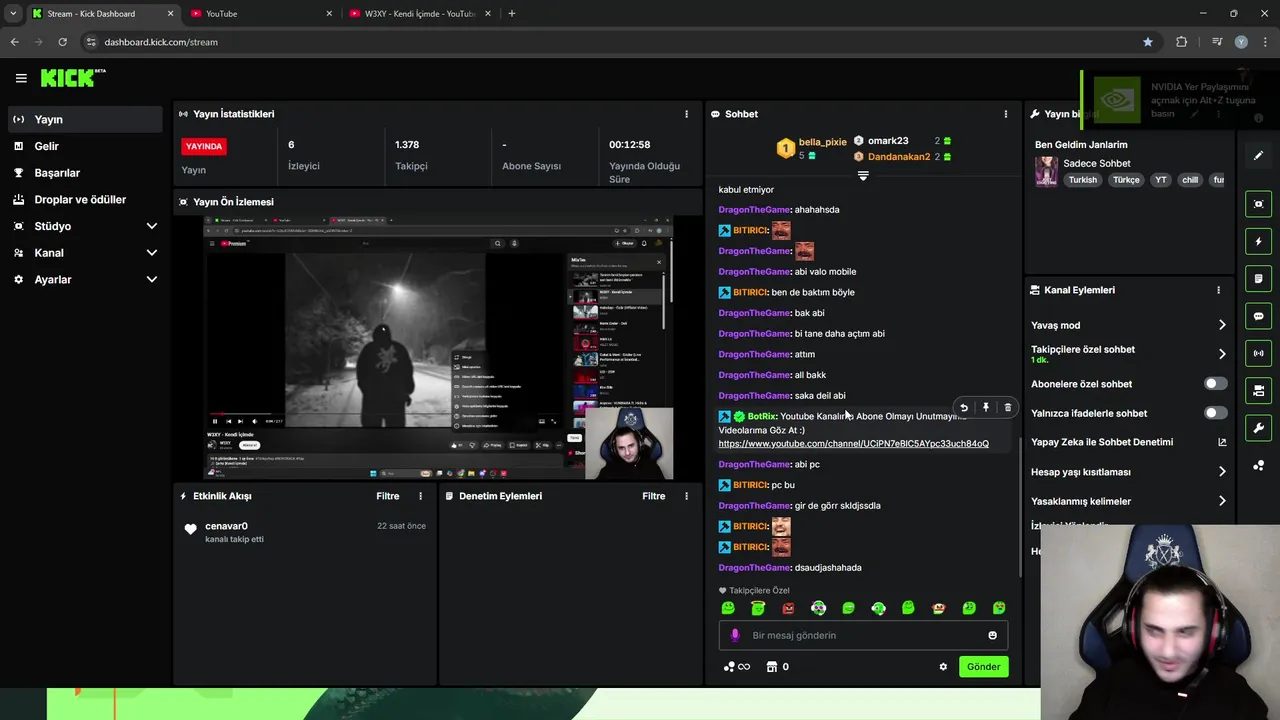
Task: Open Denetim Eylemleri panel options menu
Action: pos(686,496)
